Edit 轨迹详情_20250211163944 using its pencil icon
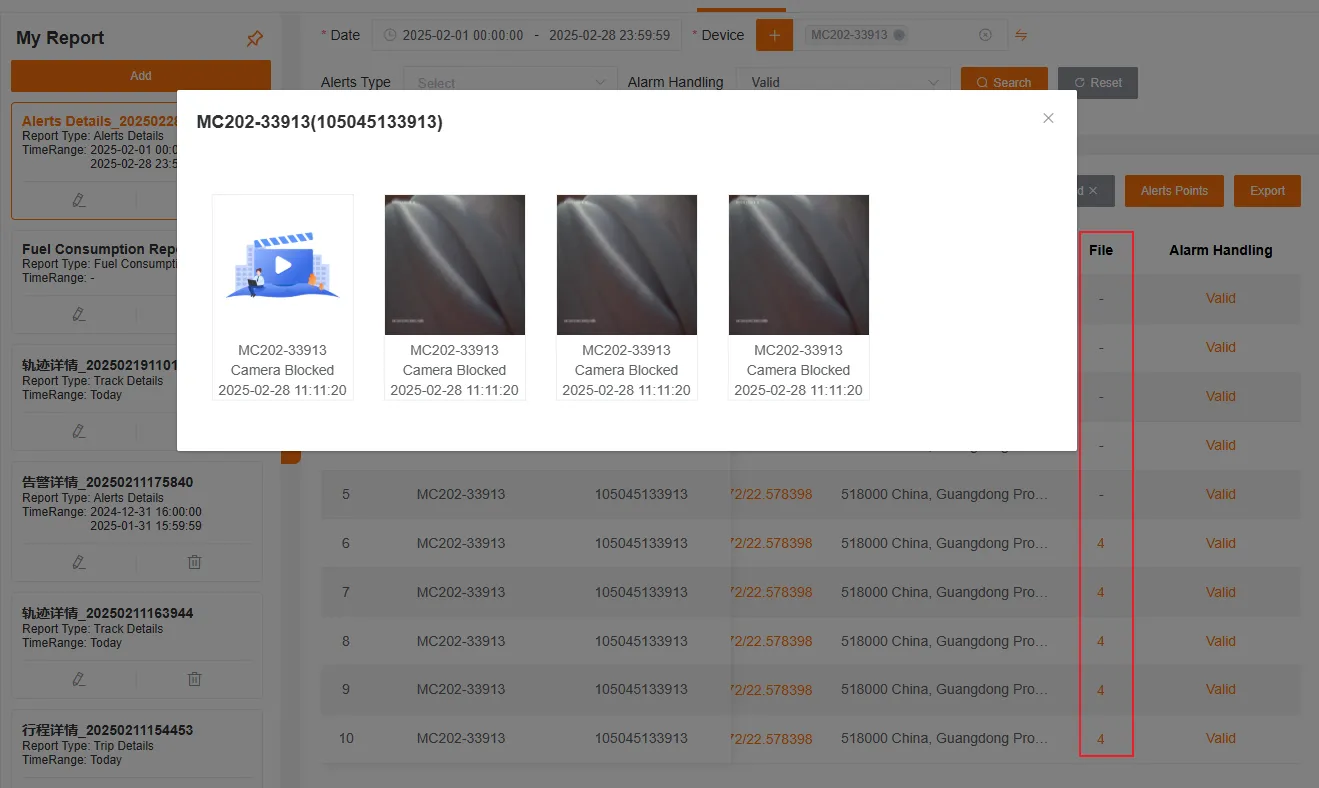Viewport: 1319px width, 788px height. 79,679
